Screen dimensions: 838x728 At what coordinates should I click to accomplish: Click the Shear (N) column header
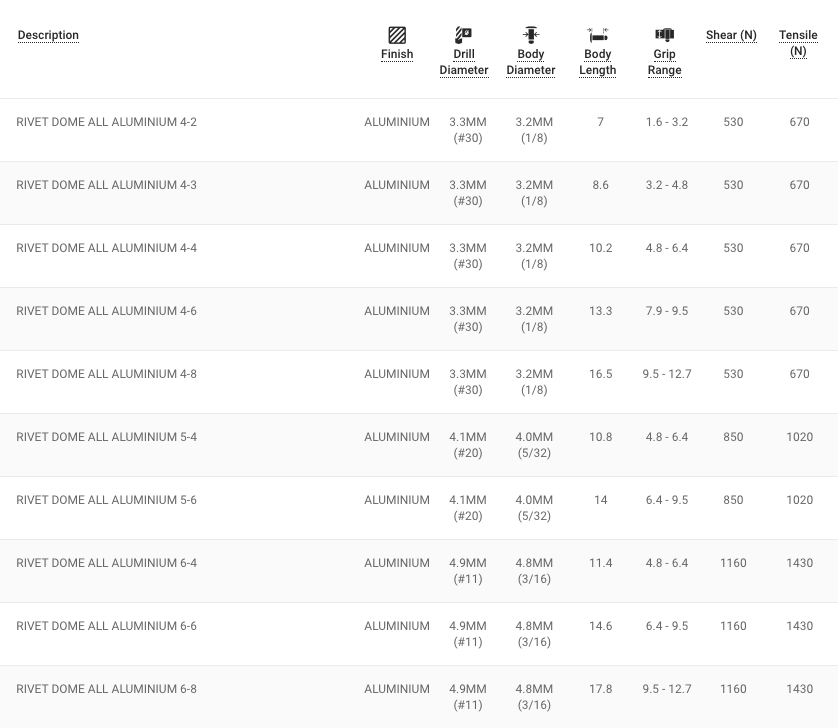[731, 35]
